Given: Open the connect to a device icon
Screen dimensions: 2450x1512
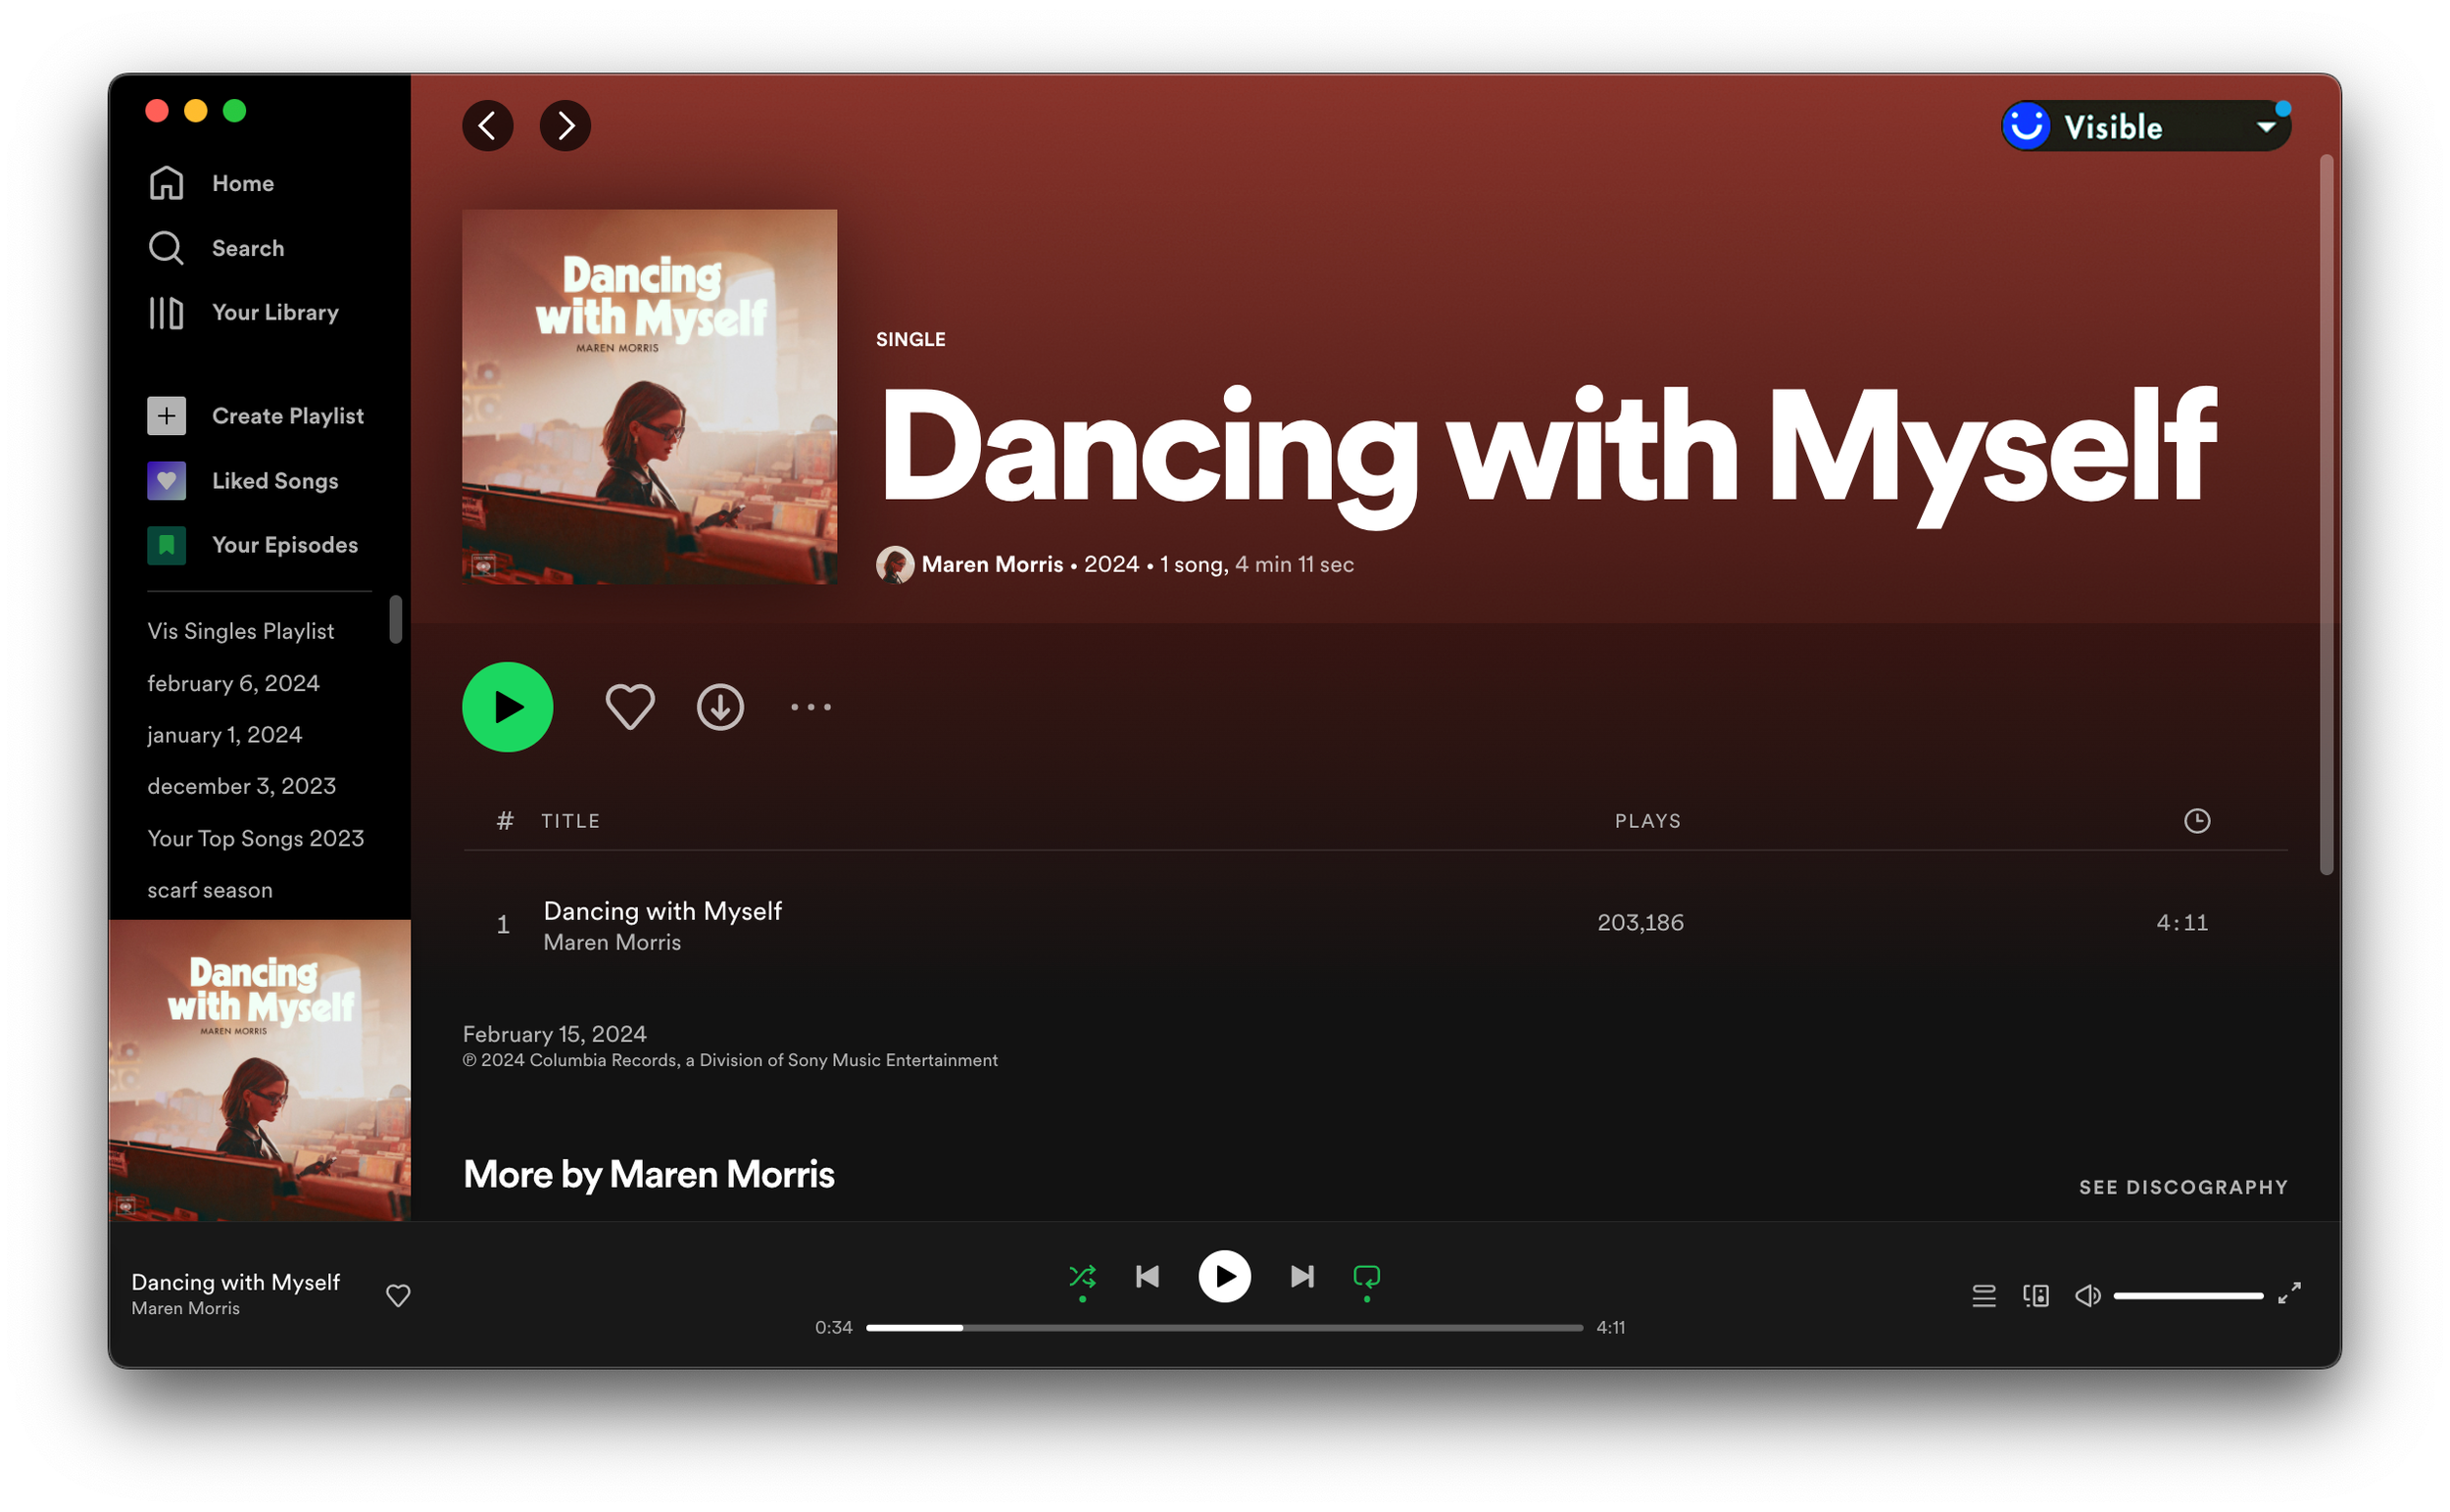Looking at the screenshot, I should click(2035, 1296).
